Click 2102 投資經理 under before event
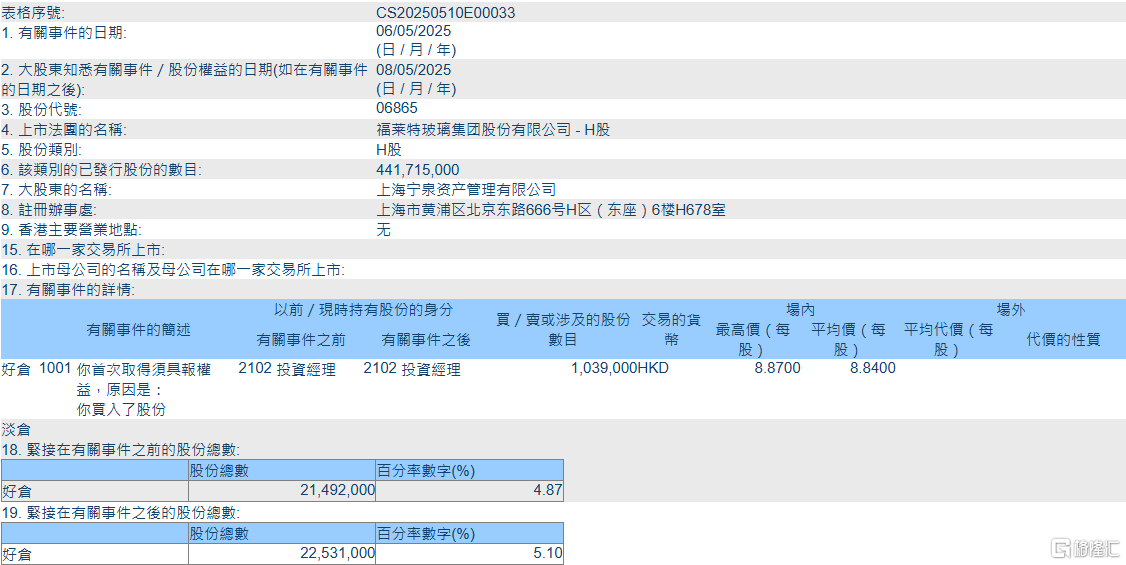Viewport: 1126px width, 565px height. click(287, 369)
